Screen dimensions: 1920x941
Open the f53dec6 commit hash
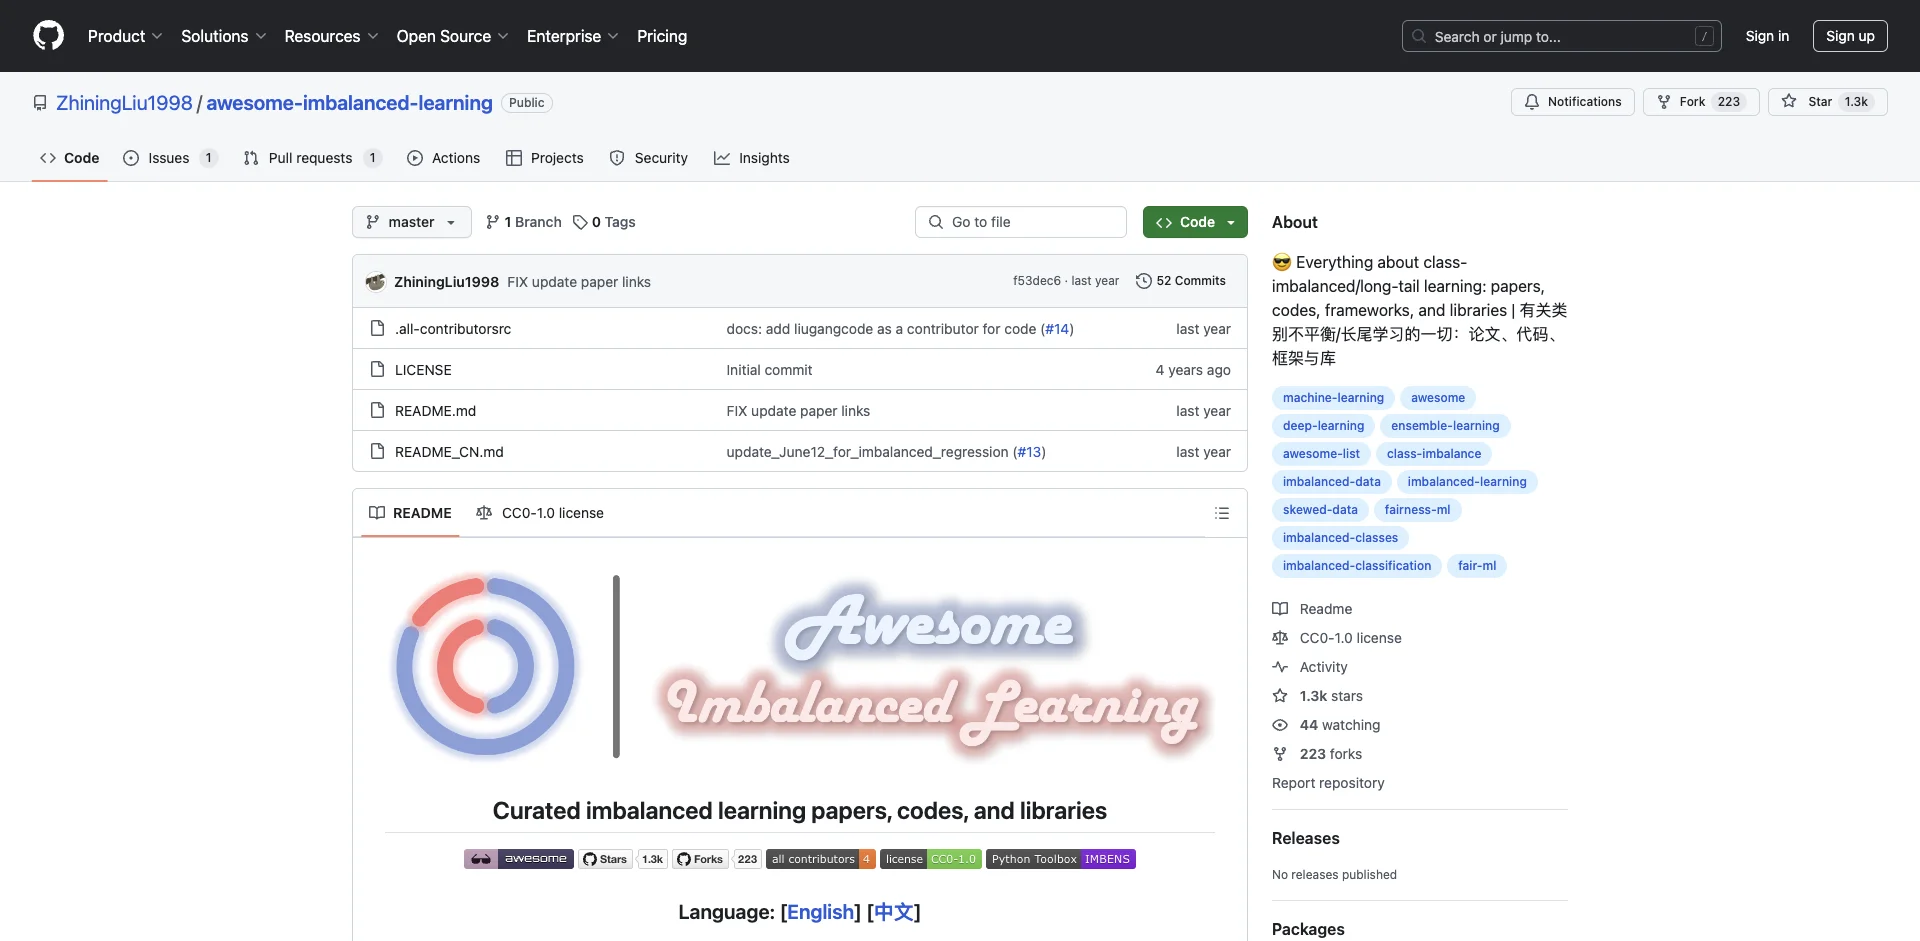(x=1036, y=281)
